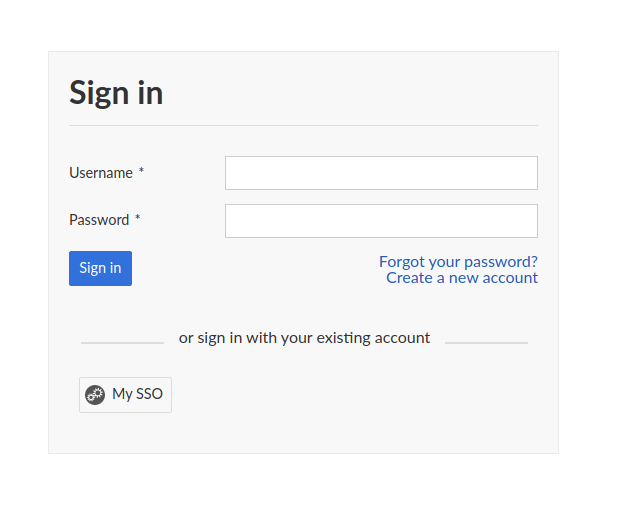Focus the Username input field
Viewport: 628px width, 516px height.
click(x=381, y=173)
